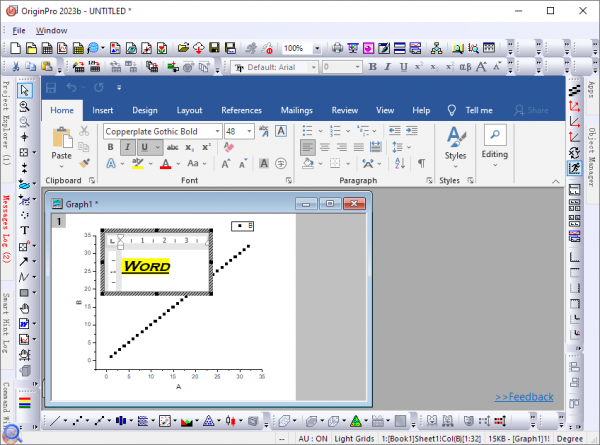
Task: Open the Window menu
Action: pyautogui.click(x=50, y=30)
